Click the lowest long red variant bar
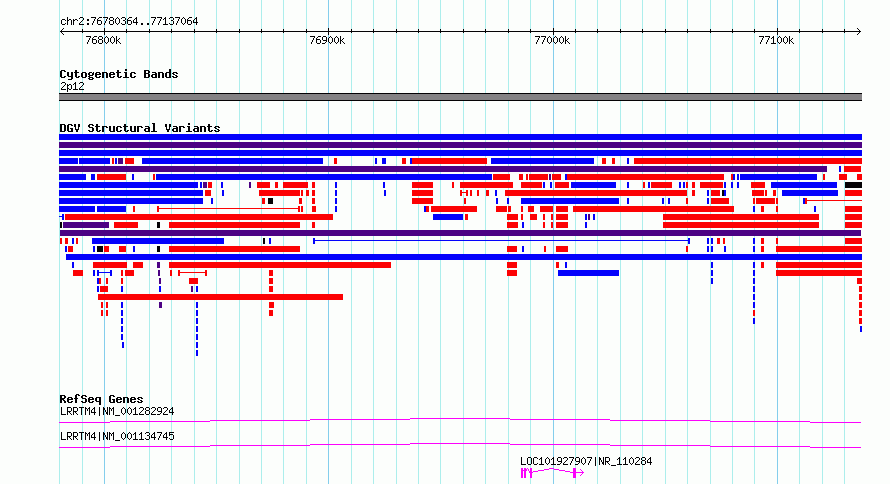 click(220, 297)
